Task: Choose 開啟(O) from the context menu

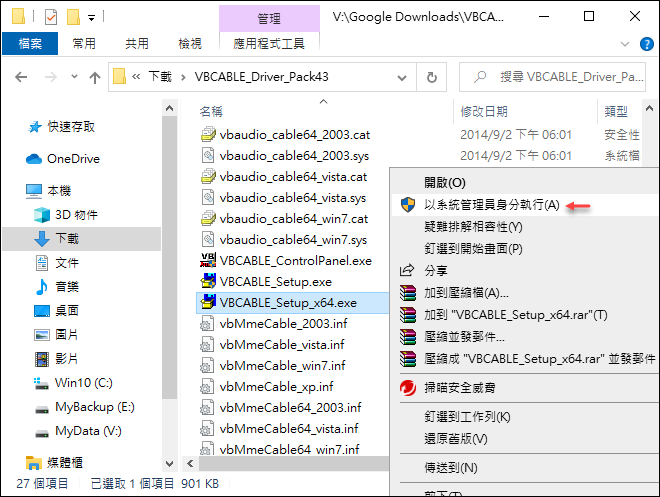Action: click(x=525, y=183)
